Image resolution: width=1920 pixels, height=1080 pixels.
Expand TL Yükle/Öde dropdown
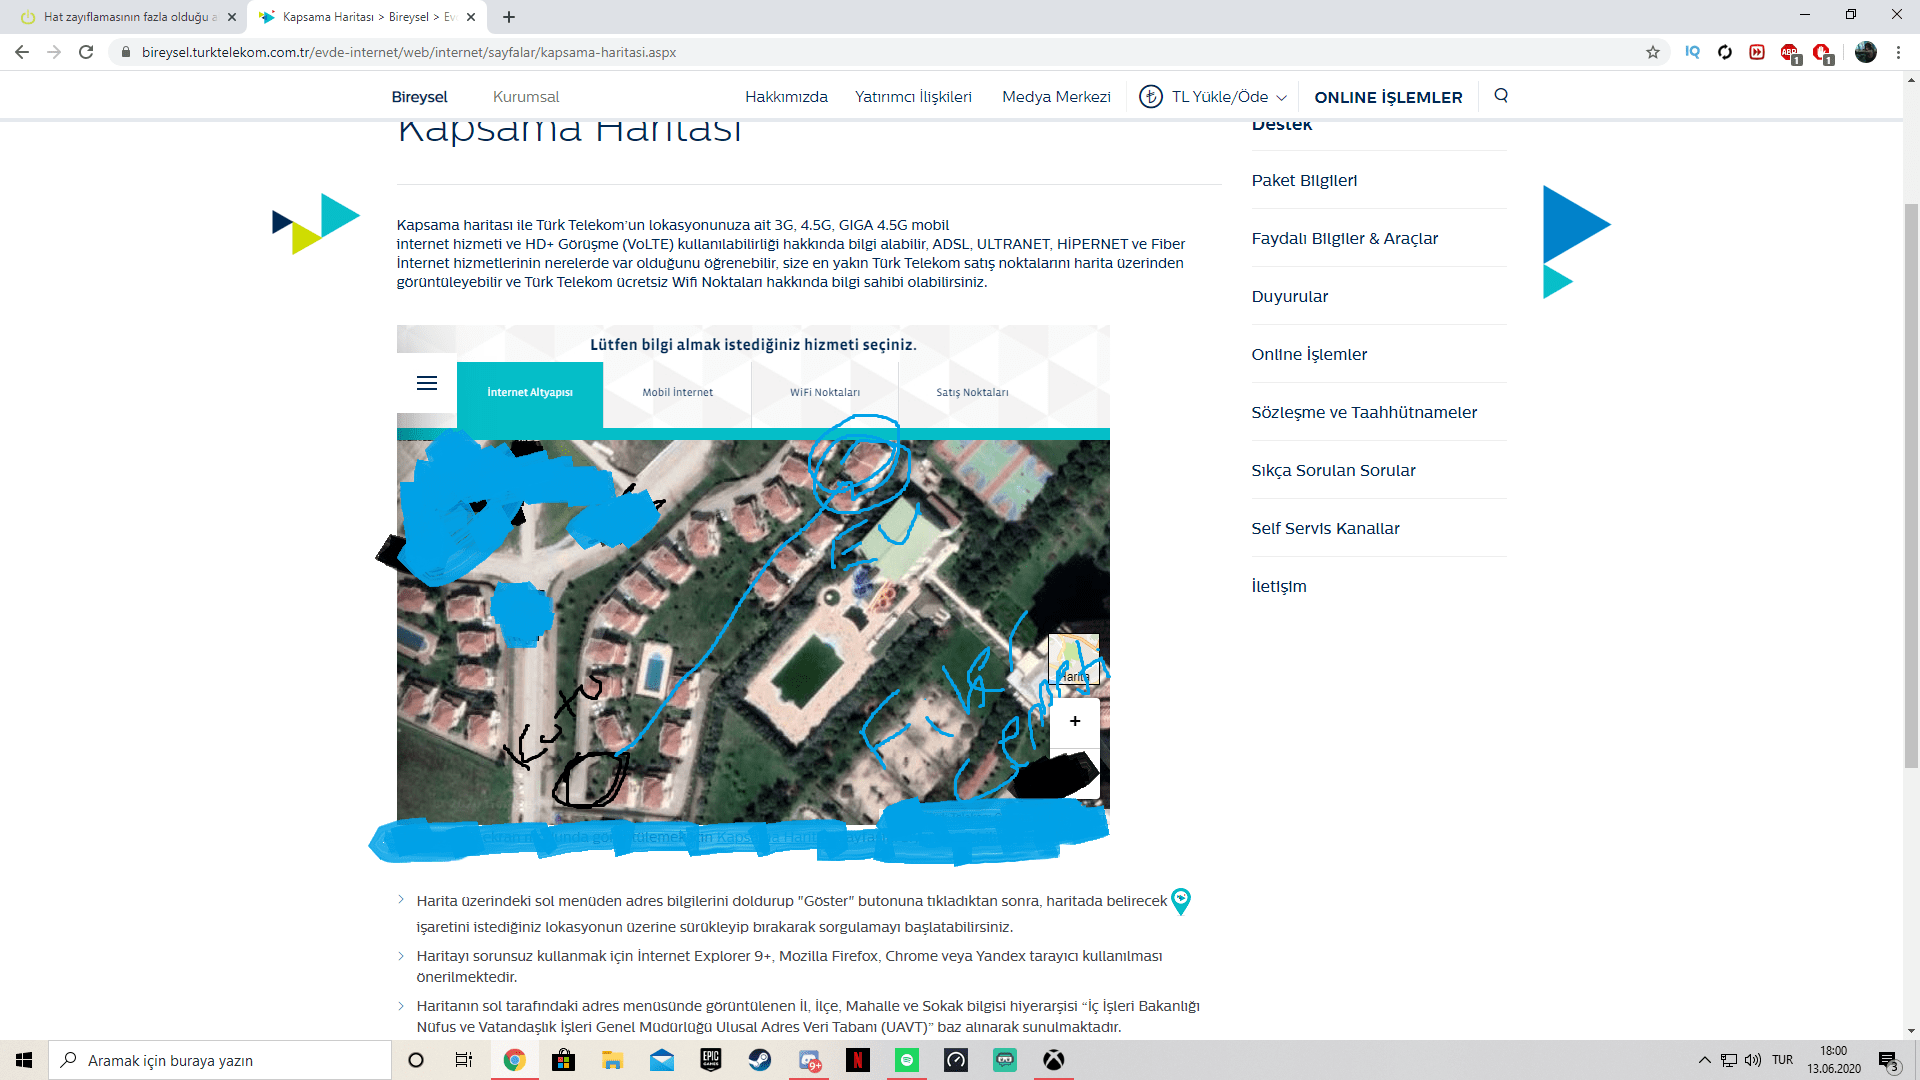click(x=1222, y=97)
